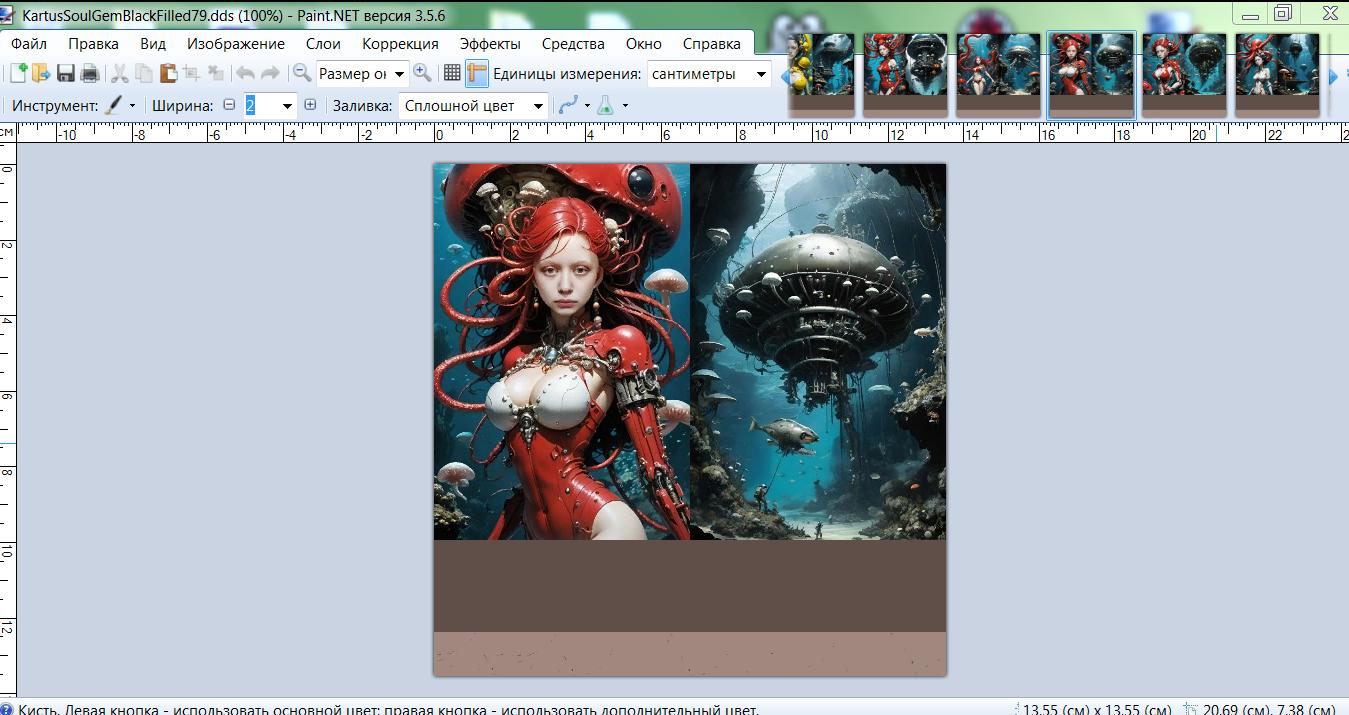This screenshot has height=715, width=1349.
Task: Toggle the pixel grid display
Action: coord(452,73)
